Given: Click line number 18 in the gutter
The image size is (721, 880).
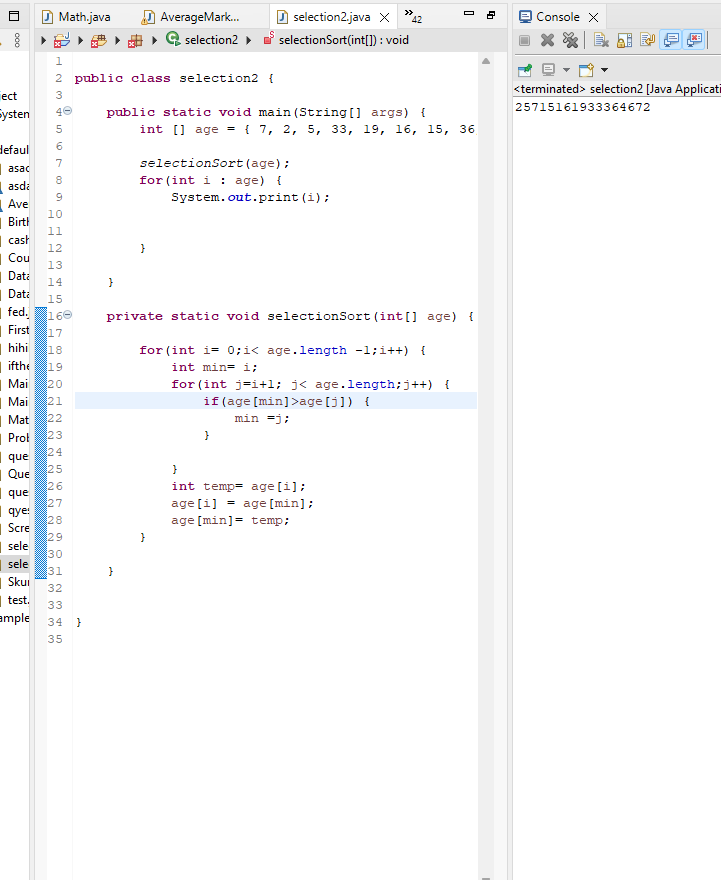Looking at the screenshot, I should point(55,350).
